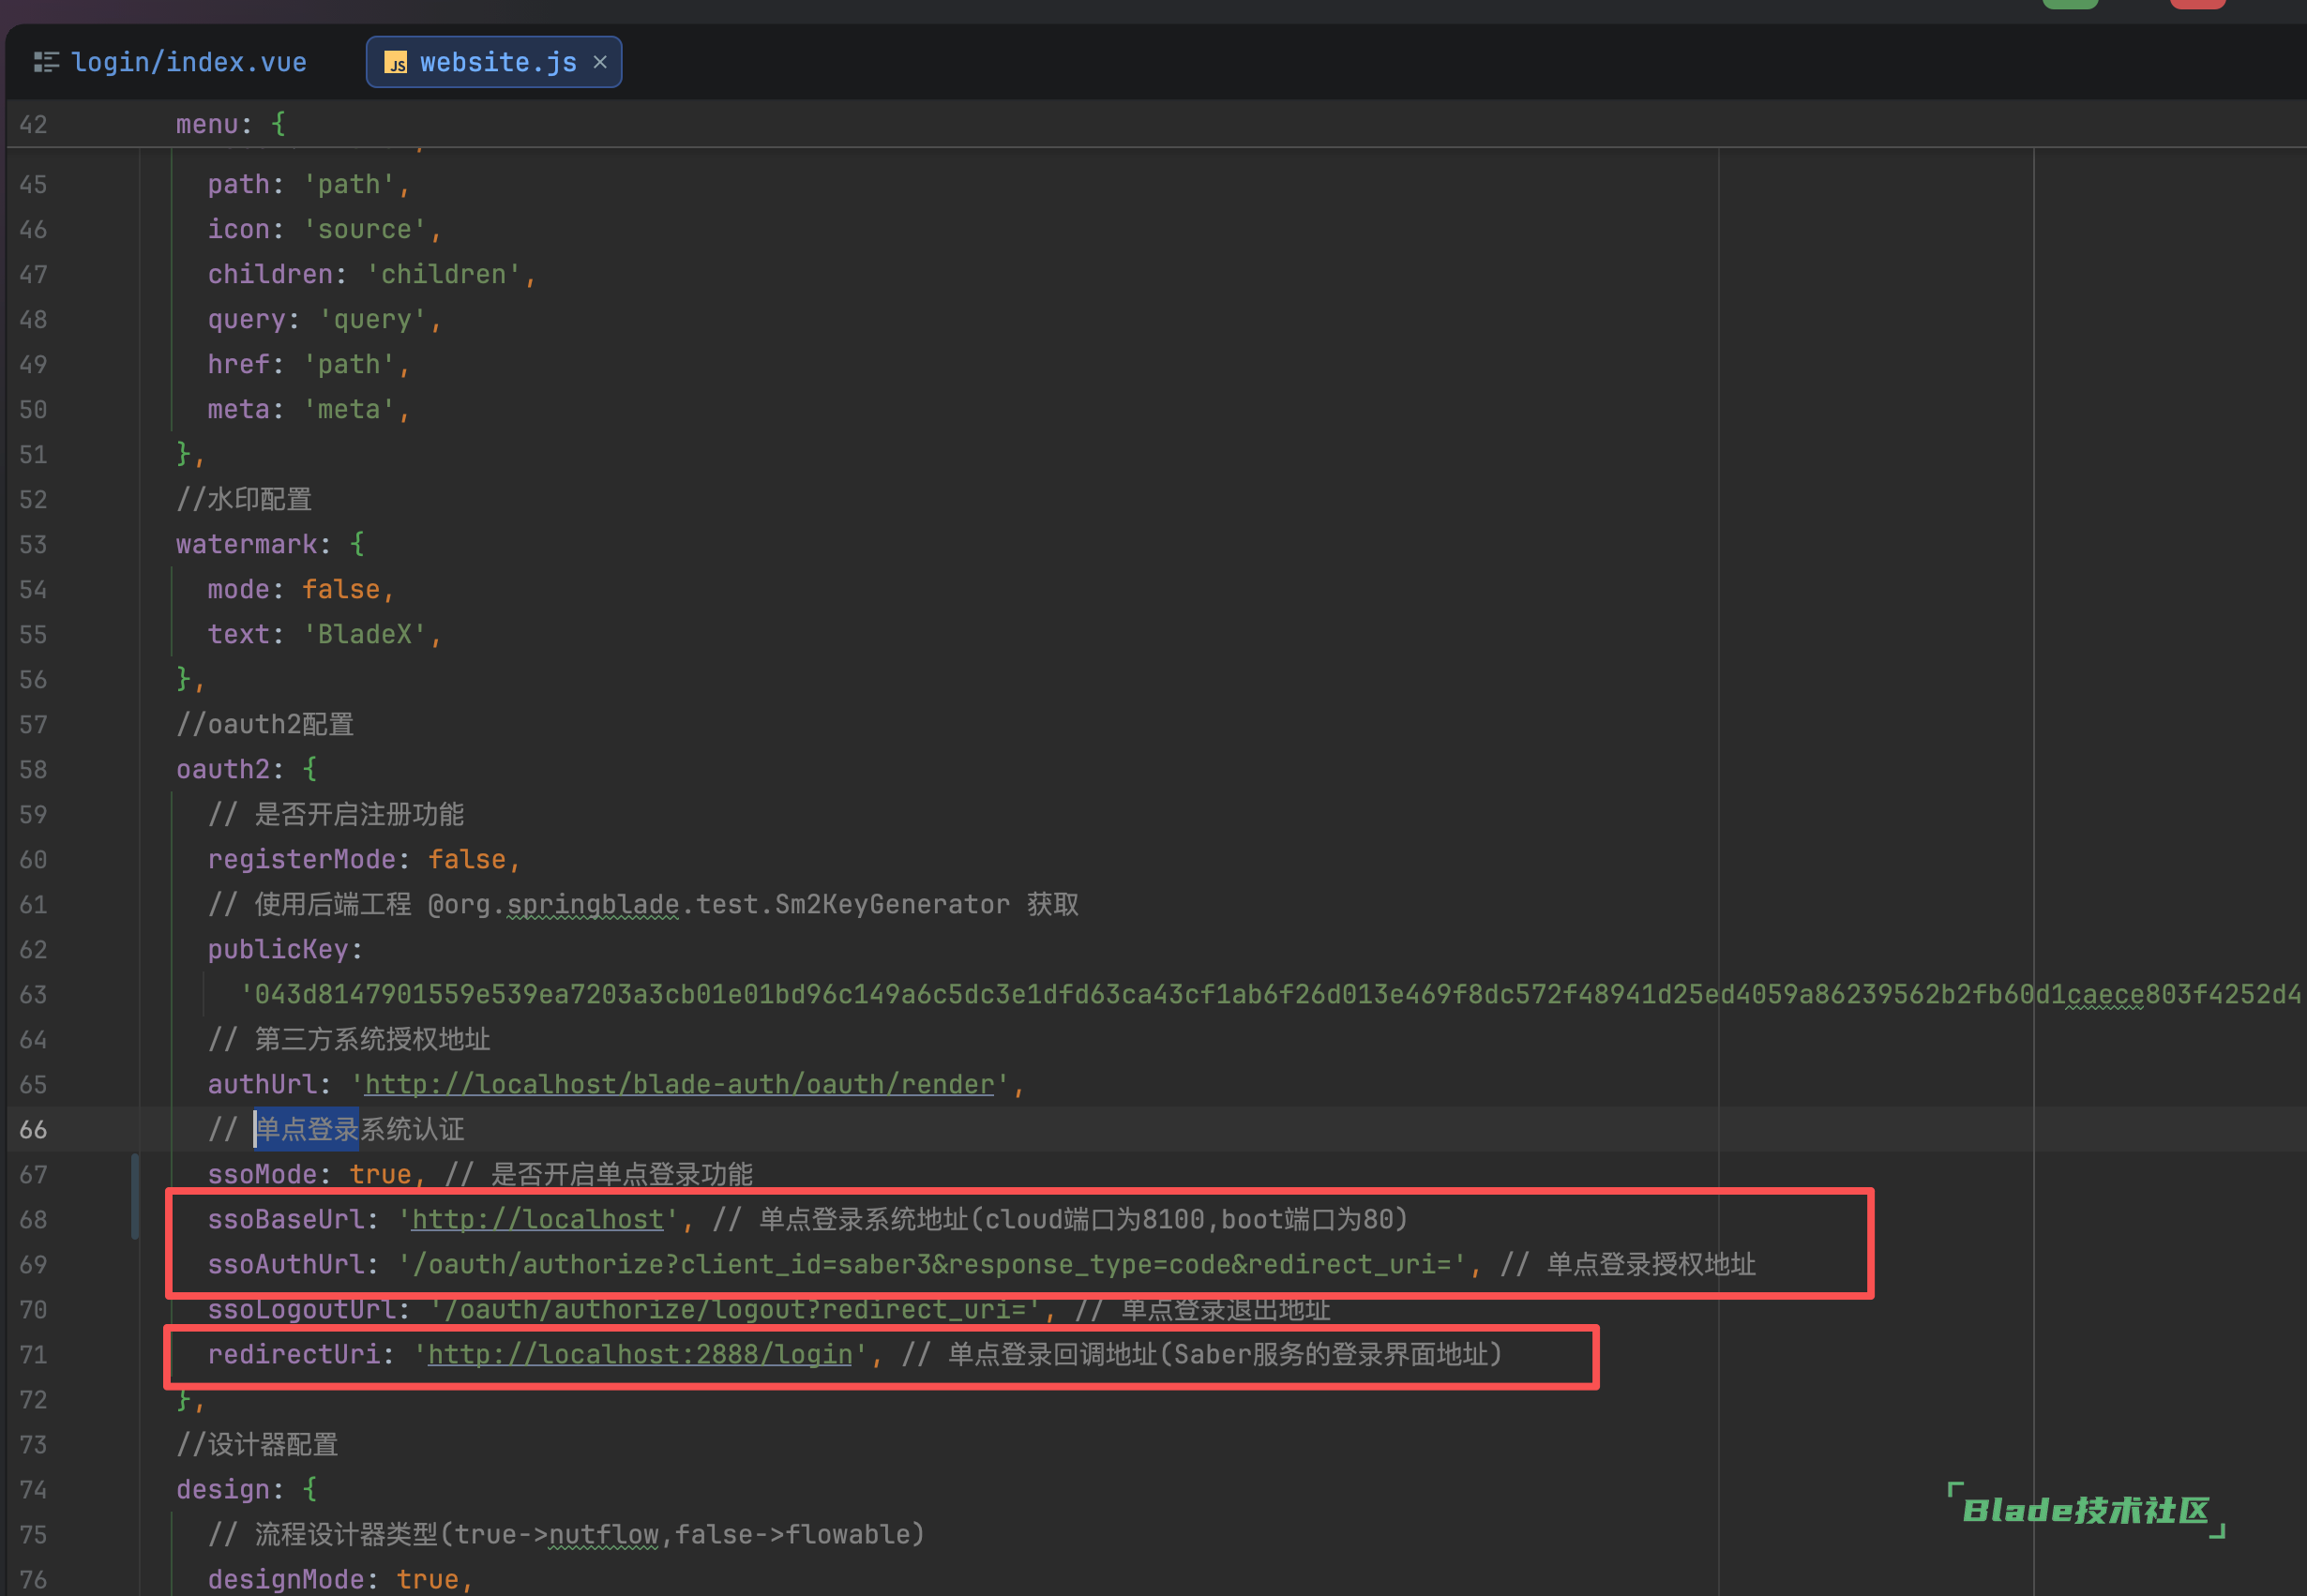Click the long publicKey string '043d8147901559e...'
This screenshot has height=1596, width=2307.
point(1270,994)
